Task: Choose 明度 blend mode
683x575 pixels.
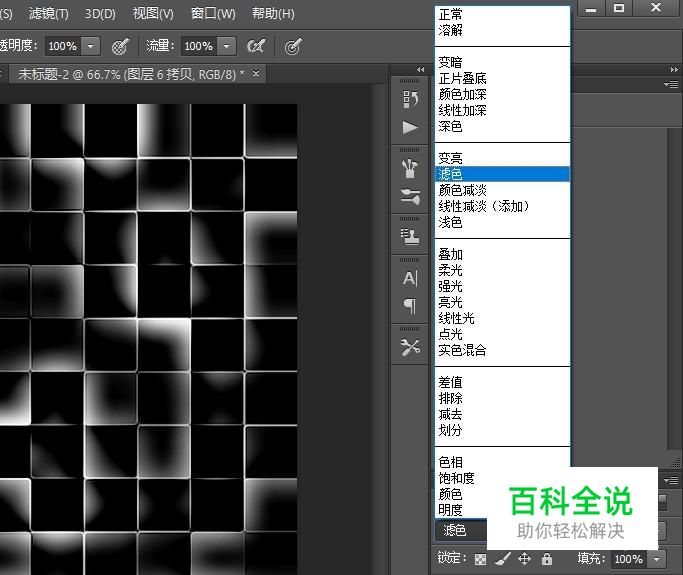Action: click(x=461, y=510)
